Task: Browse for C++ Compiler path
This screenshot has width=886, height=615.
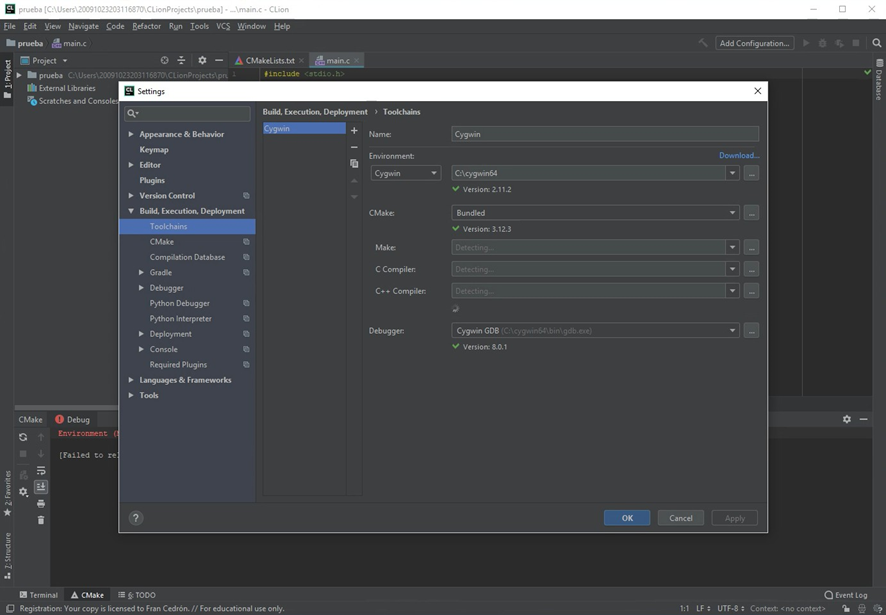Action: [751, 291]
